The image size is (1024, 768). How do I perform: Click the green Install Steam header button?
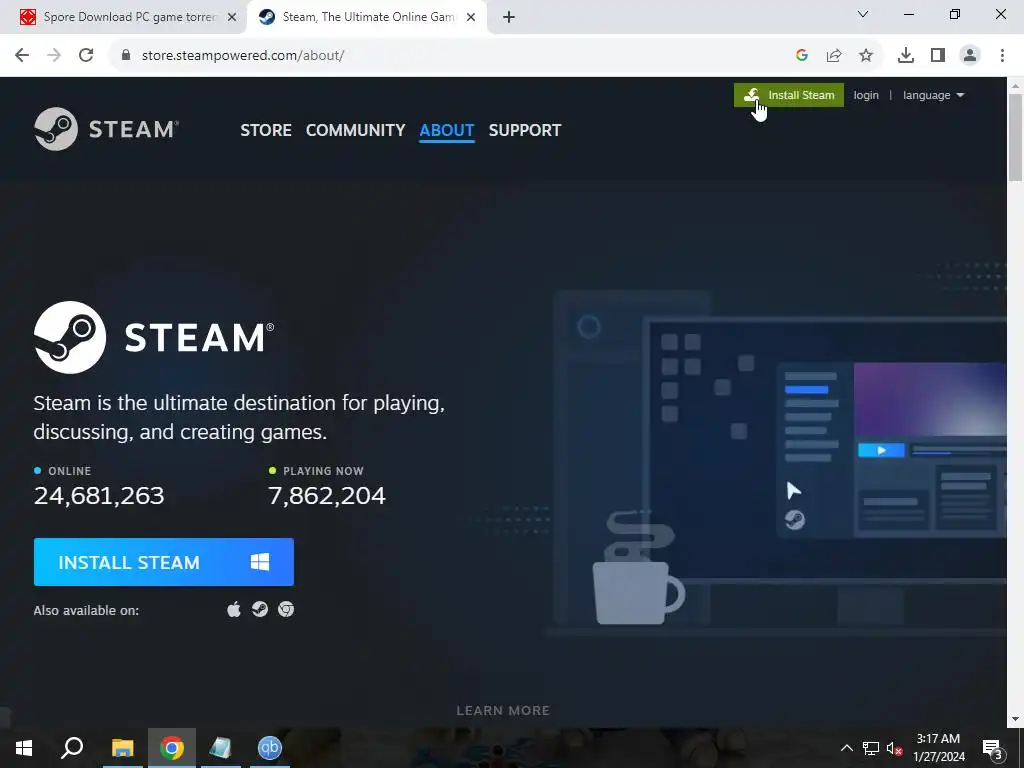coord(788,95)
